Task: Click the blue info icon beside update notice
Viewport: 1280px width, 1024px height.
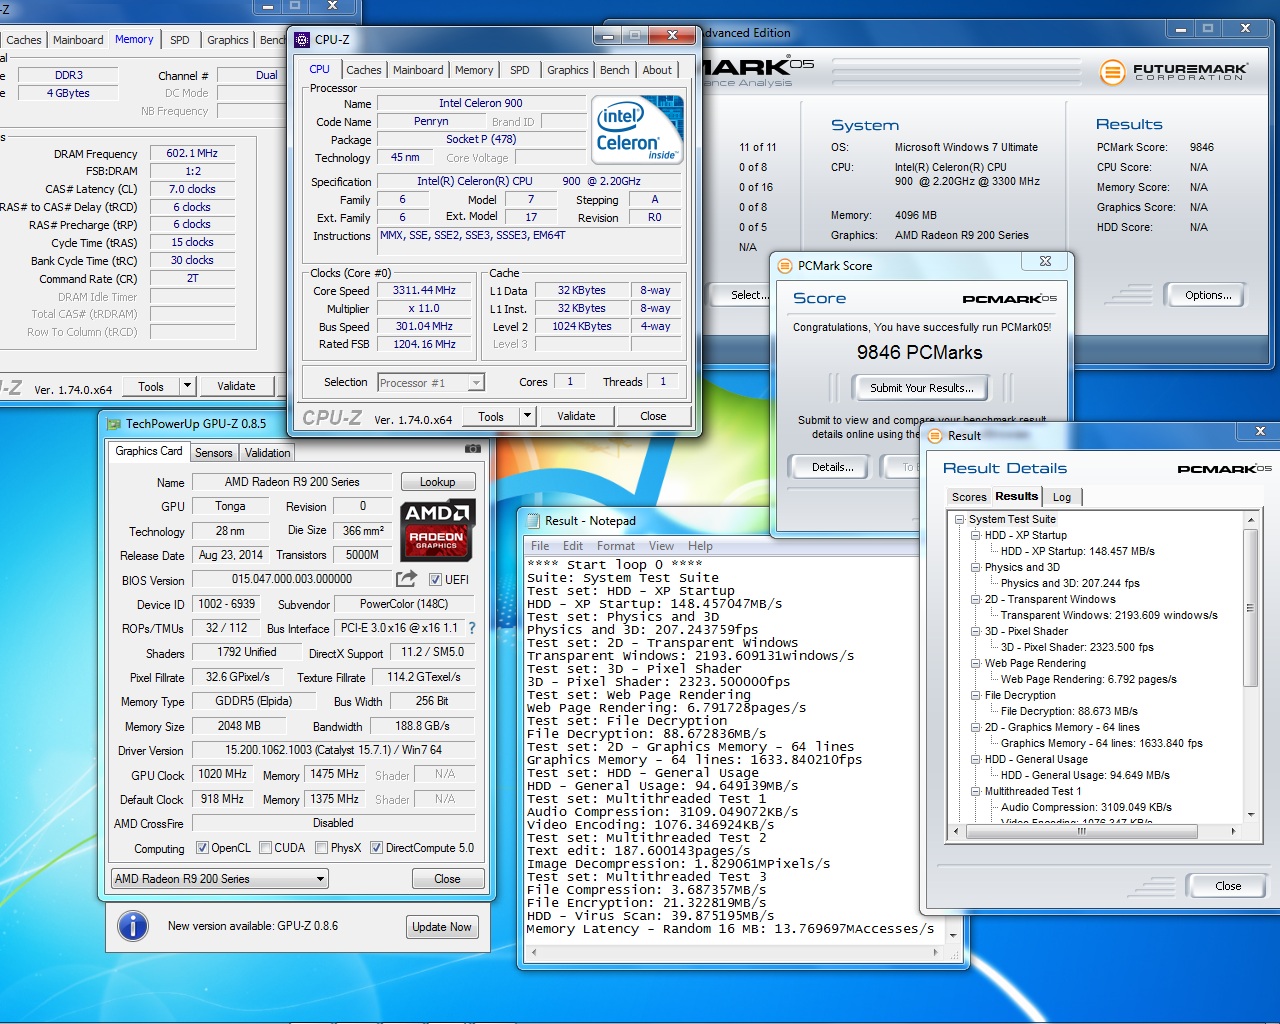Action: tap(132, 926)
